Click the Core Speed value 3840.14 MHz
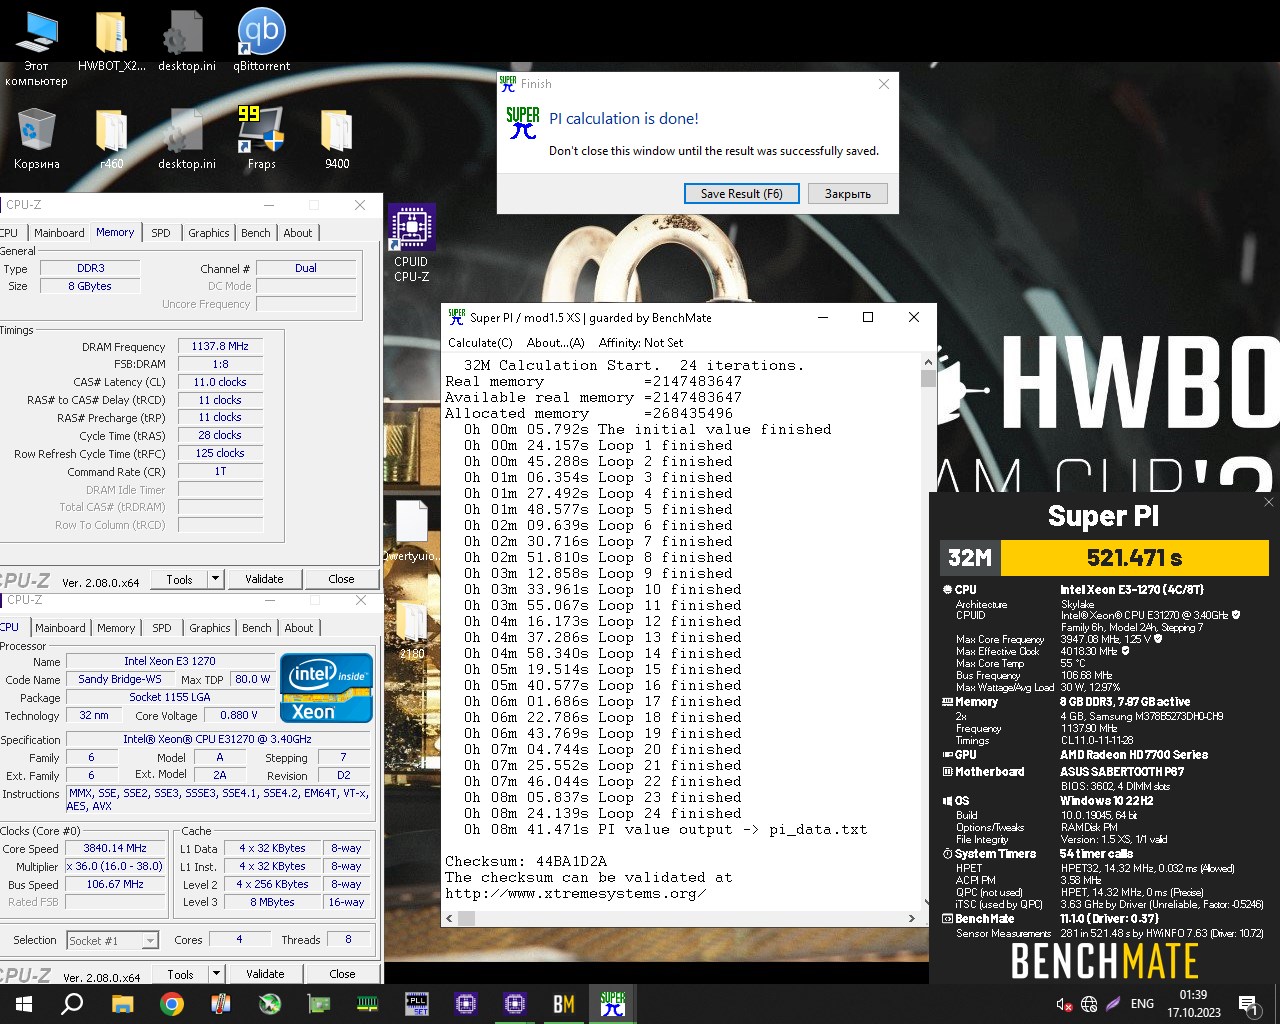 tap(115, 848)
